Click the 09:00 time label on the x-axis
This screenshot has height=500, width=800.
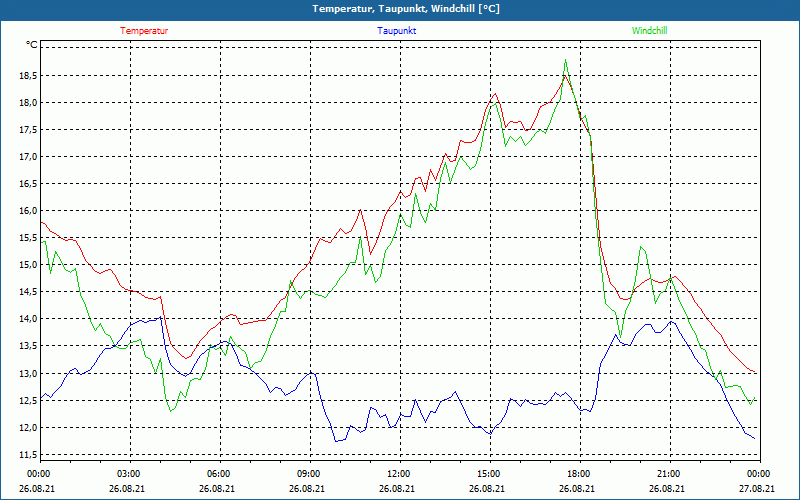(x=310, y=474)
